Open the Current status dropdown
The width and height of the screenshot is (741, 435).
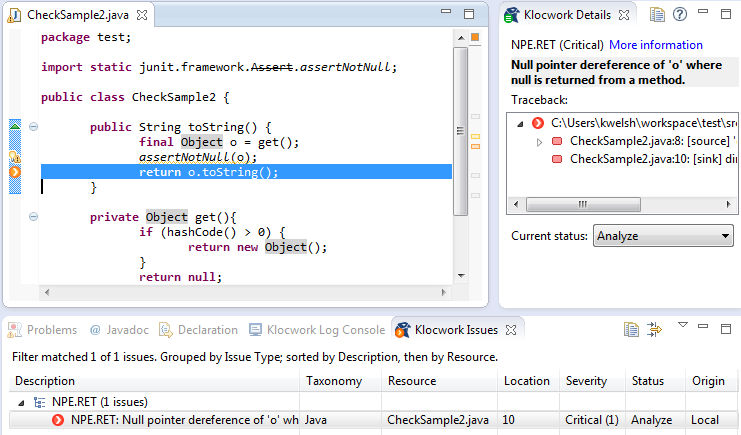click(663, 237)
